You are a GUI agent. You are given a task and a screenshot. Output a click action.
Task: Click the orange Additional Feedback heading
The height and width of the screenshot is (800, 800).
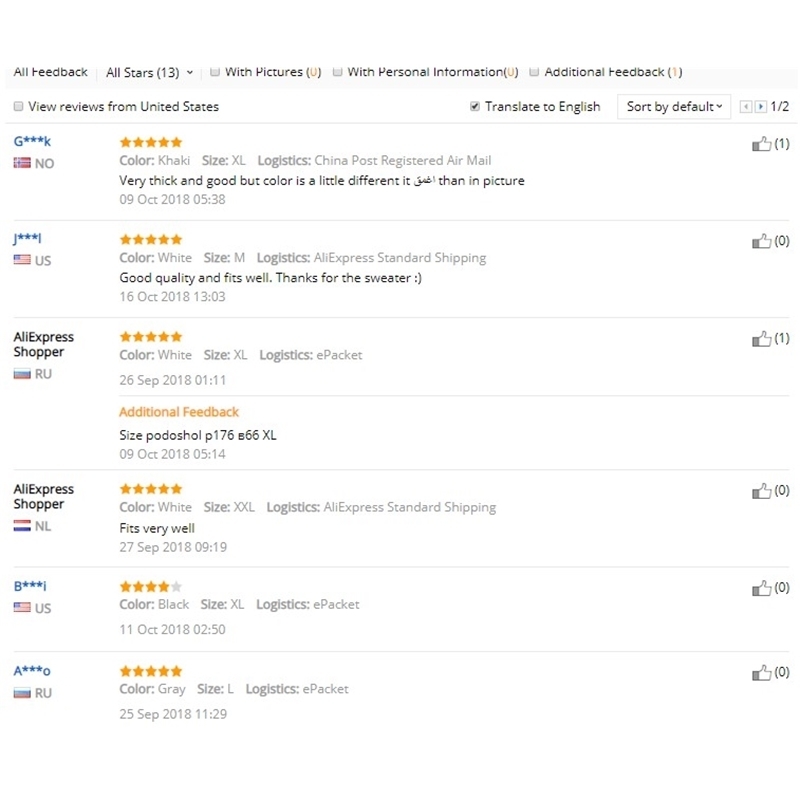click(179, 412)
